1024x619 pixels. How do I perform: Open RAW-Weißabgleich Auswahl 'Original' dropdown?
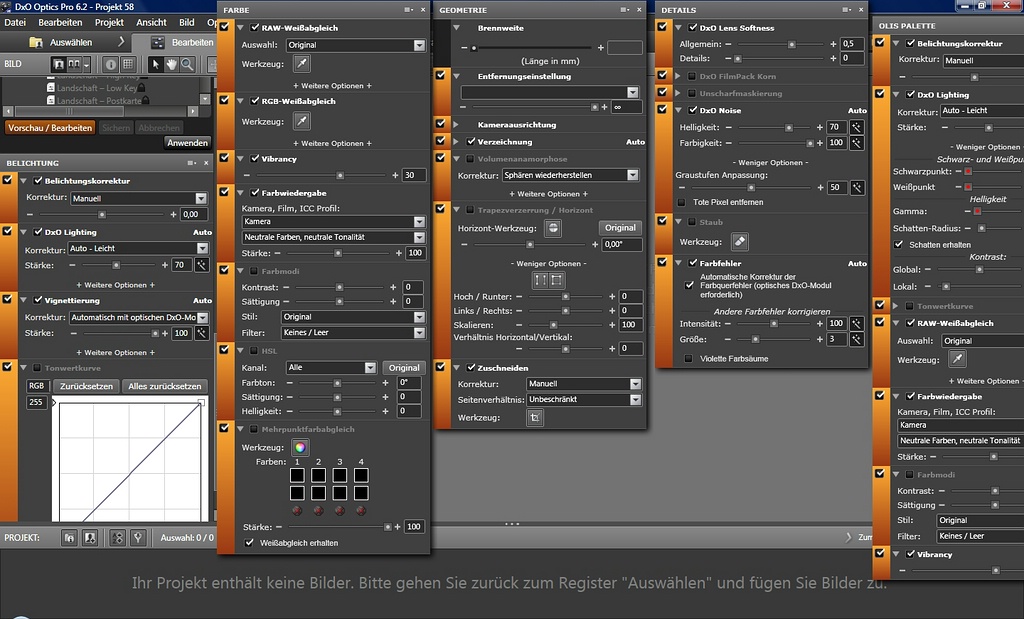(356, 45)
